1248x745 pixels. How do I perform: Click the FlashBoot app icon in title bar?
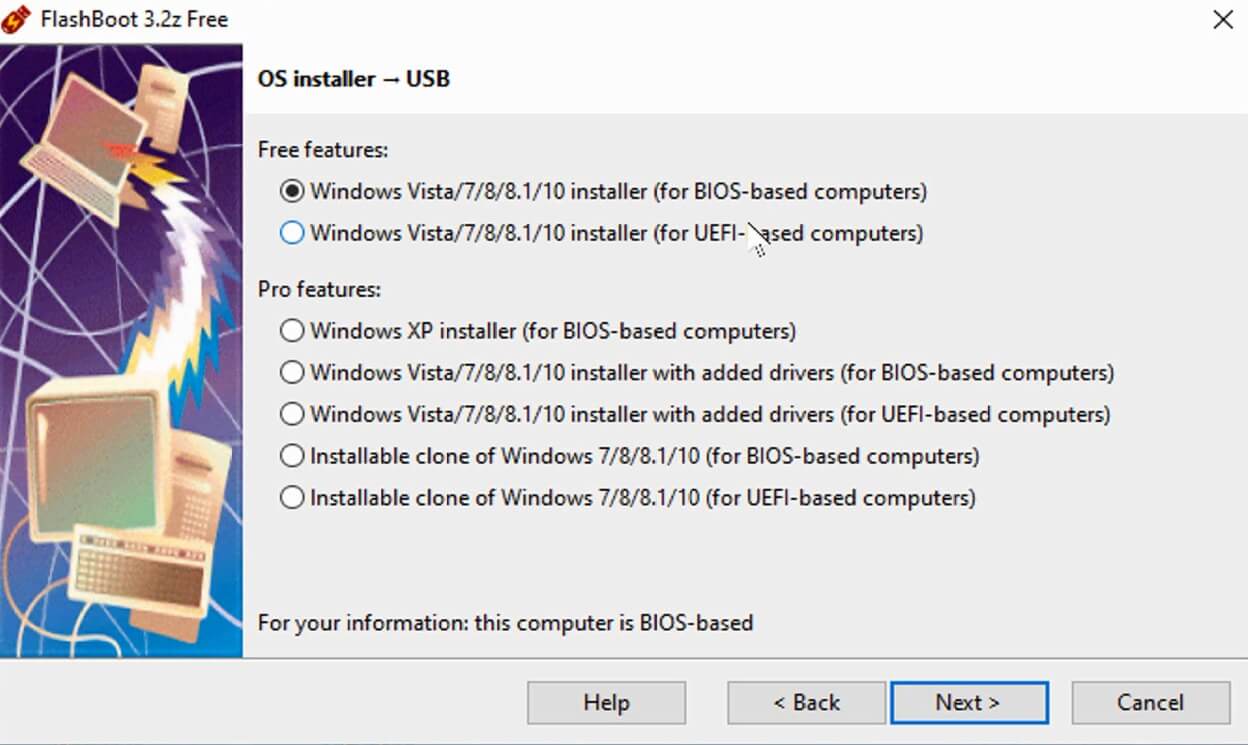pyautogui.click(x=16, y=19)
